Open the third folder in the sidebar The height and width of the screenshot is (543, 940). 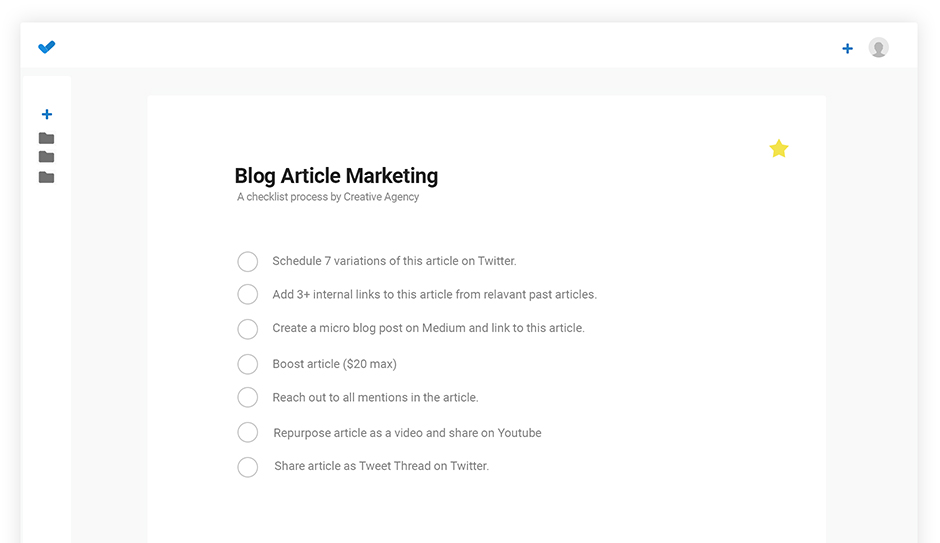[x=46, y=177]
